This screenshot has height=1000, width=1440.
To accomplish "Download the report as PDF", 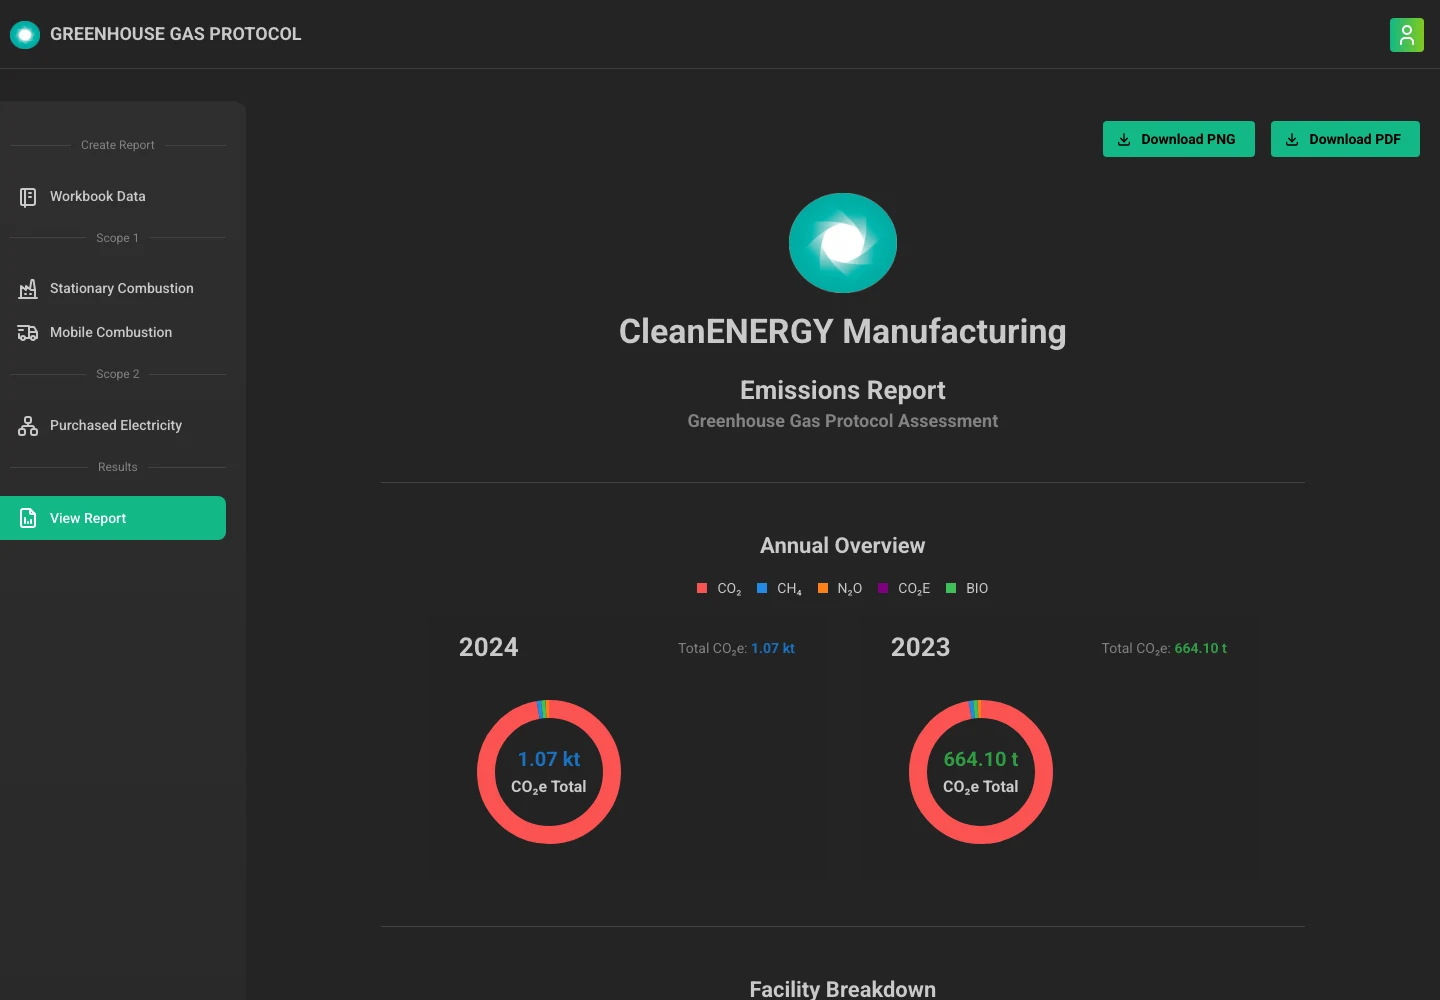I will 1345,139.
